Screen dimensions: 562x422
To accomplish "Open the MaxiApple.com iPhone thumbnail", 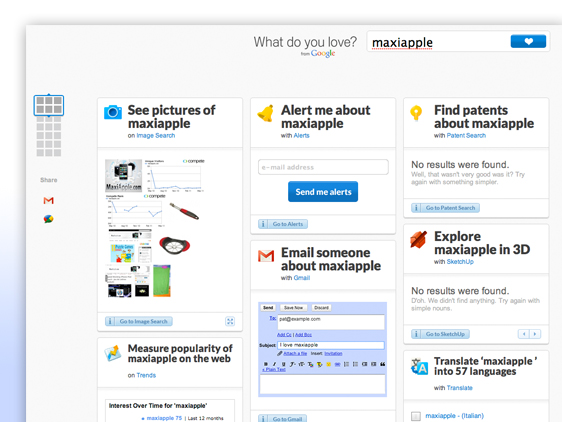I will click(x=123, y=175).
